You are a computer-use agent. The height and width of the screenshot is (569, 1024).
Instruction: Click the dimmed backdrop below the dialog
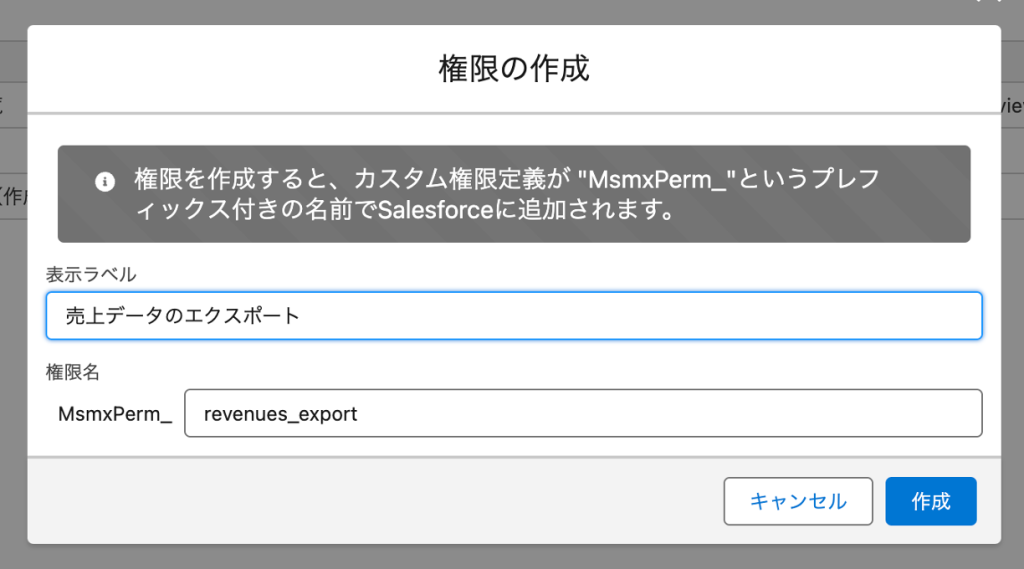[x=514, y=557]
